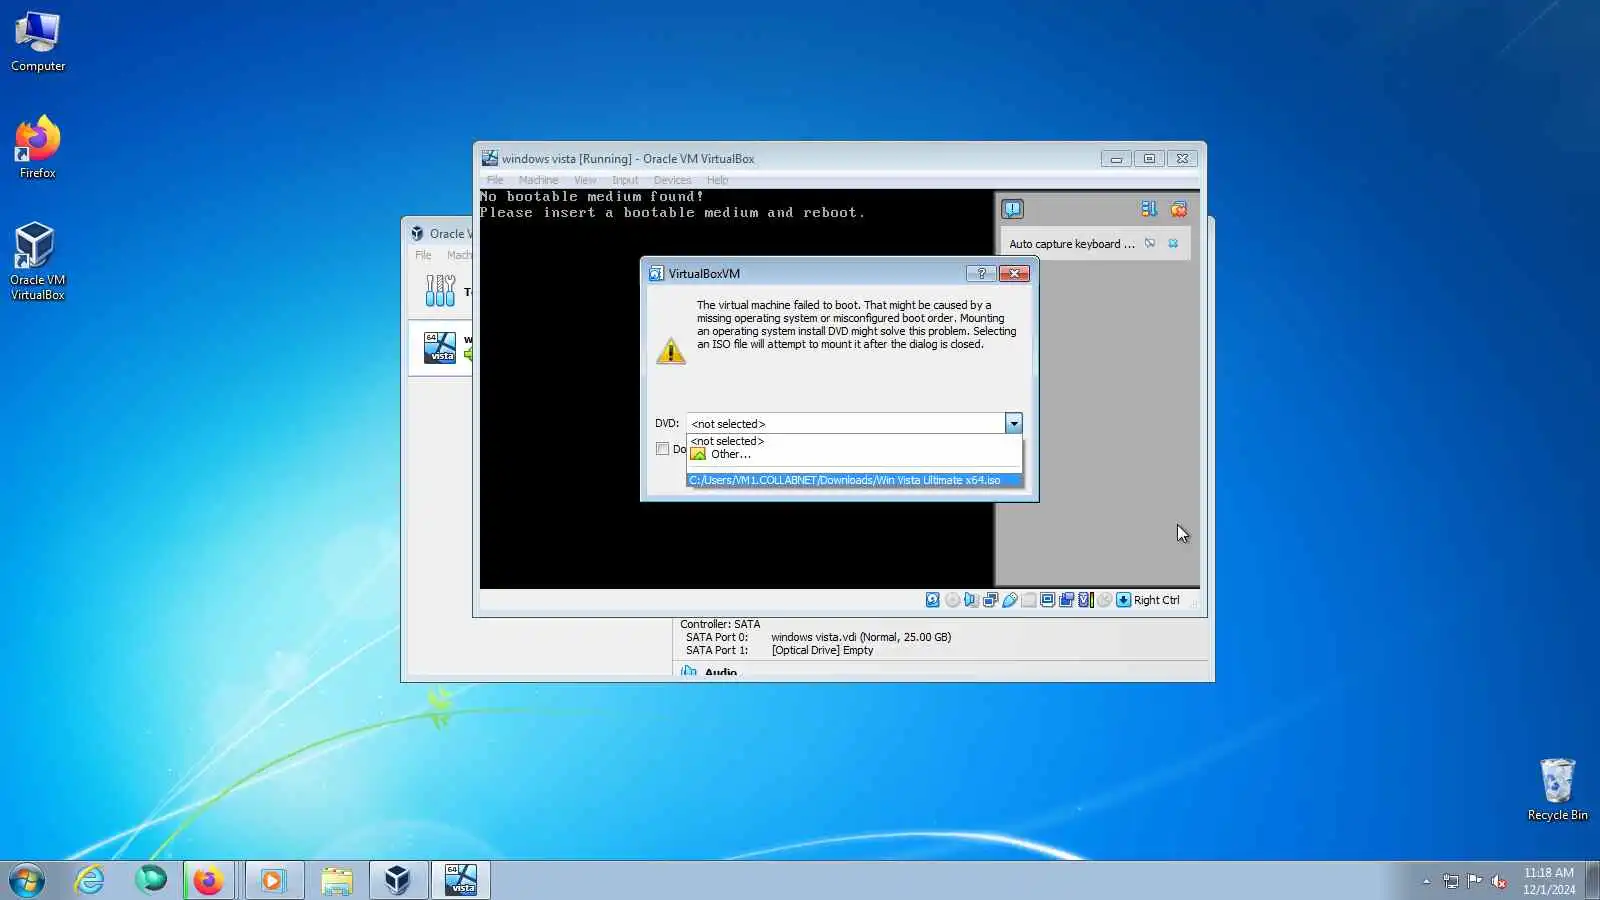Toggle the checkbox below the DVD label

tap(662, 449)
